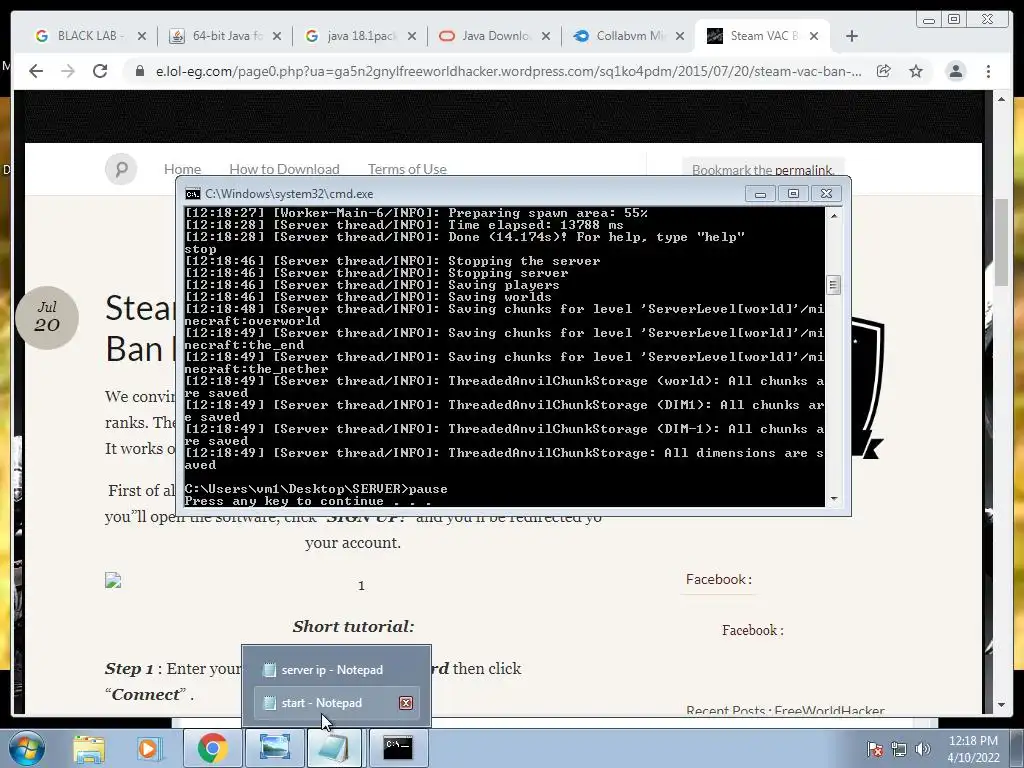Click the address bar URL
Screen dimensions: 1024x768
pyautogui.click(x=508, y=71)
